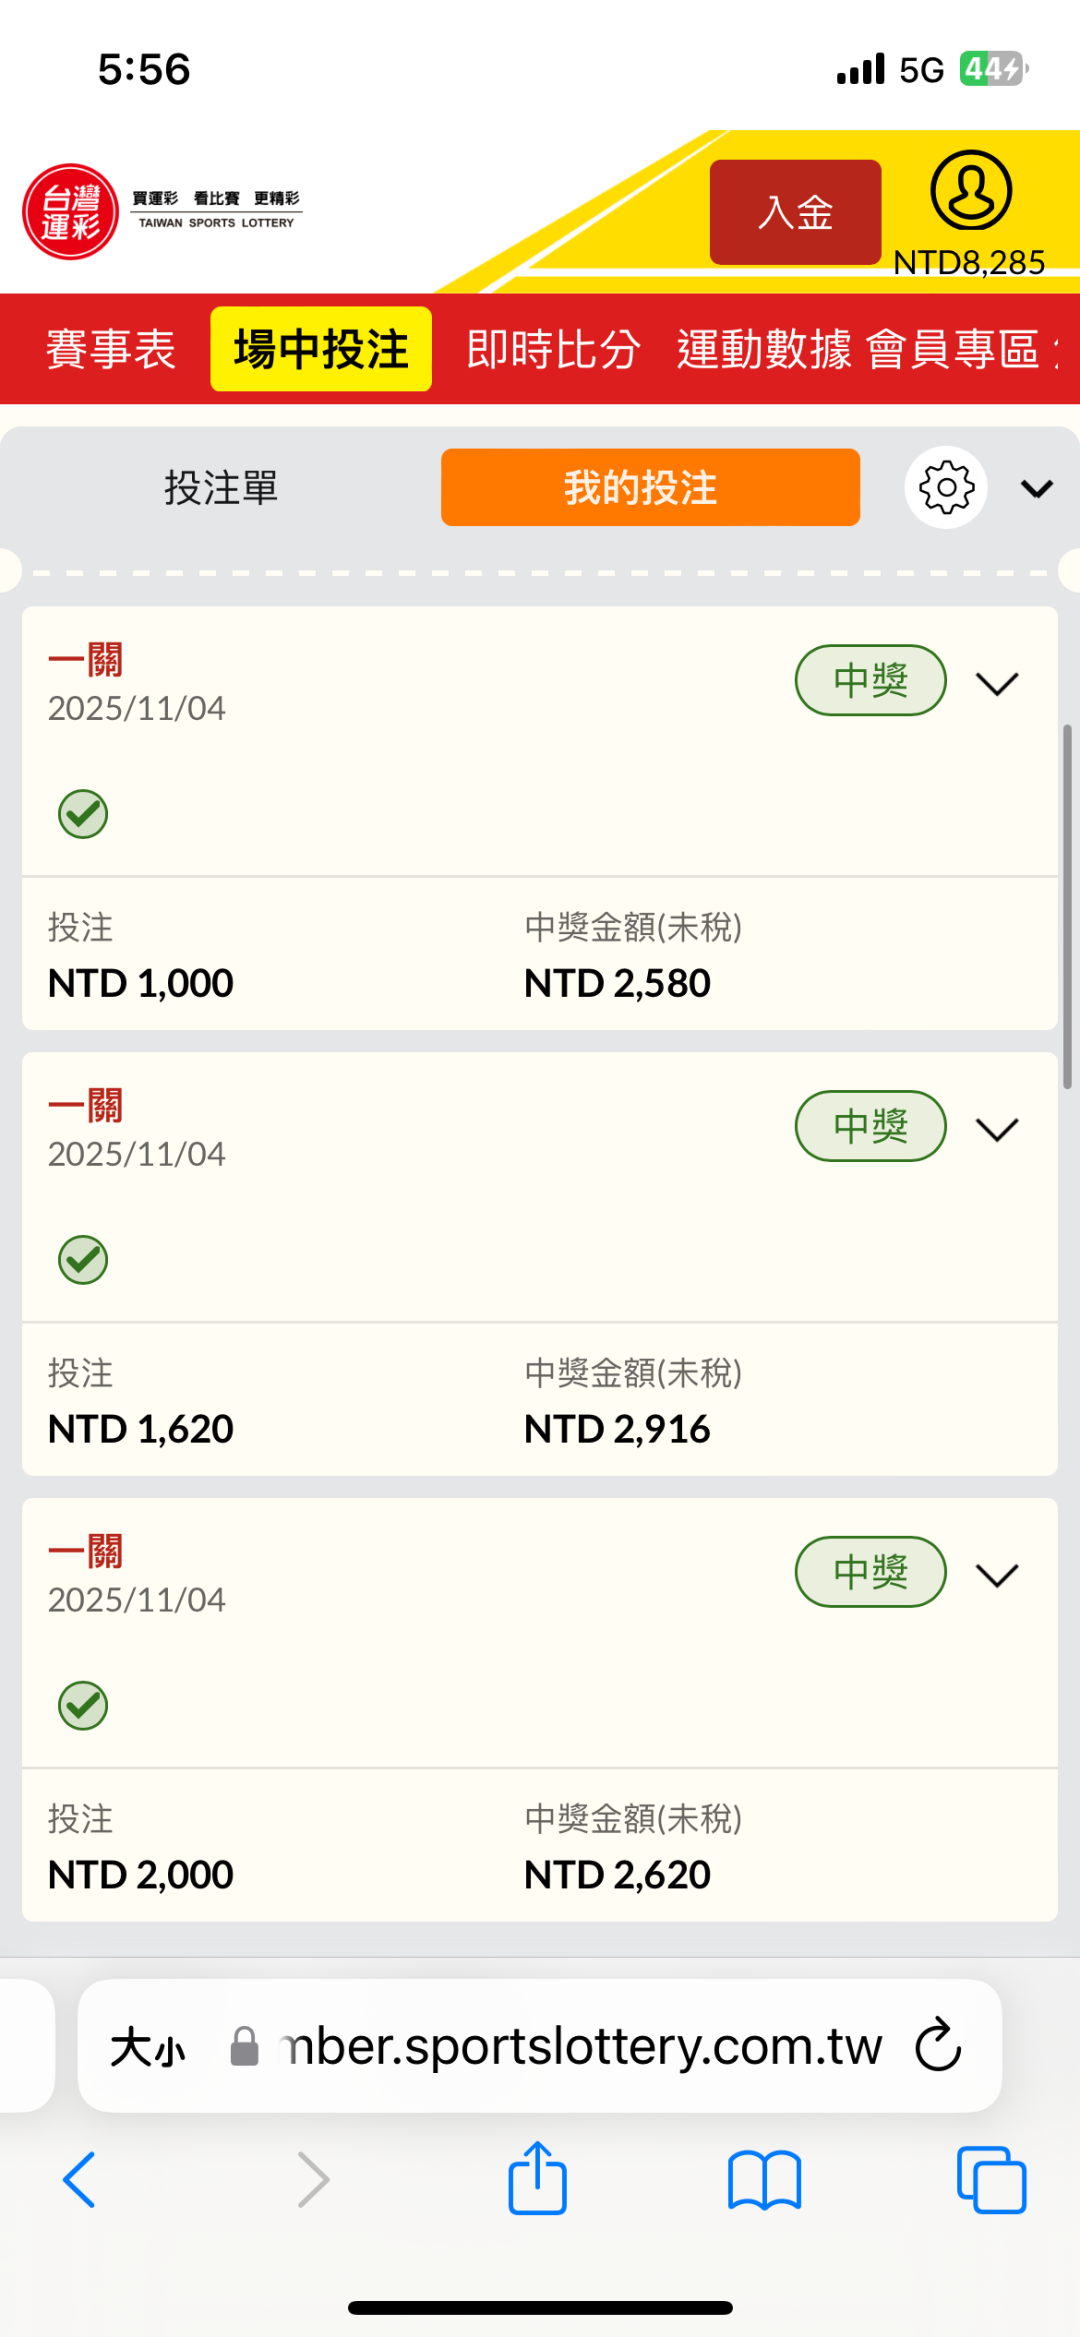Open the user account profile icon
Image resolution: width=1080 pixels, height=2337 pixels.
970,191
